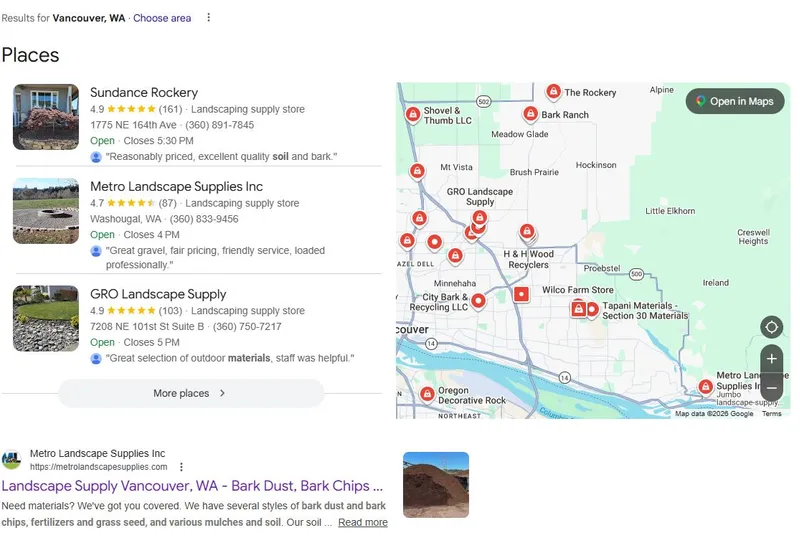The width and height of the screenshot is (800, 543).
Task: Open options menu for metrolandscapesupplies.com result
Action: coord(181,467)
